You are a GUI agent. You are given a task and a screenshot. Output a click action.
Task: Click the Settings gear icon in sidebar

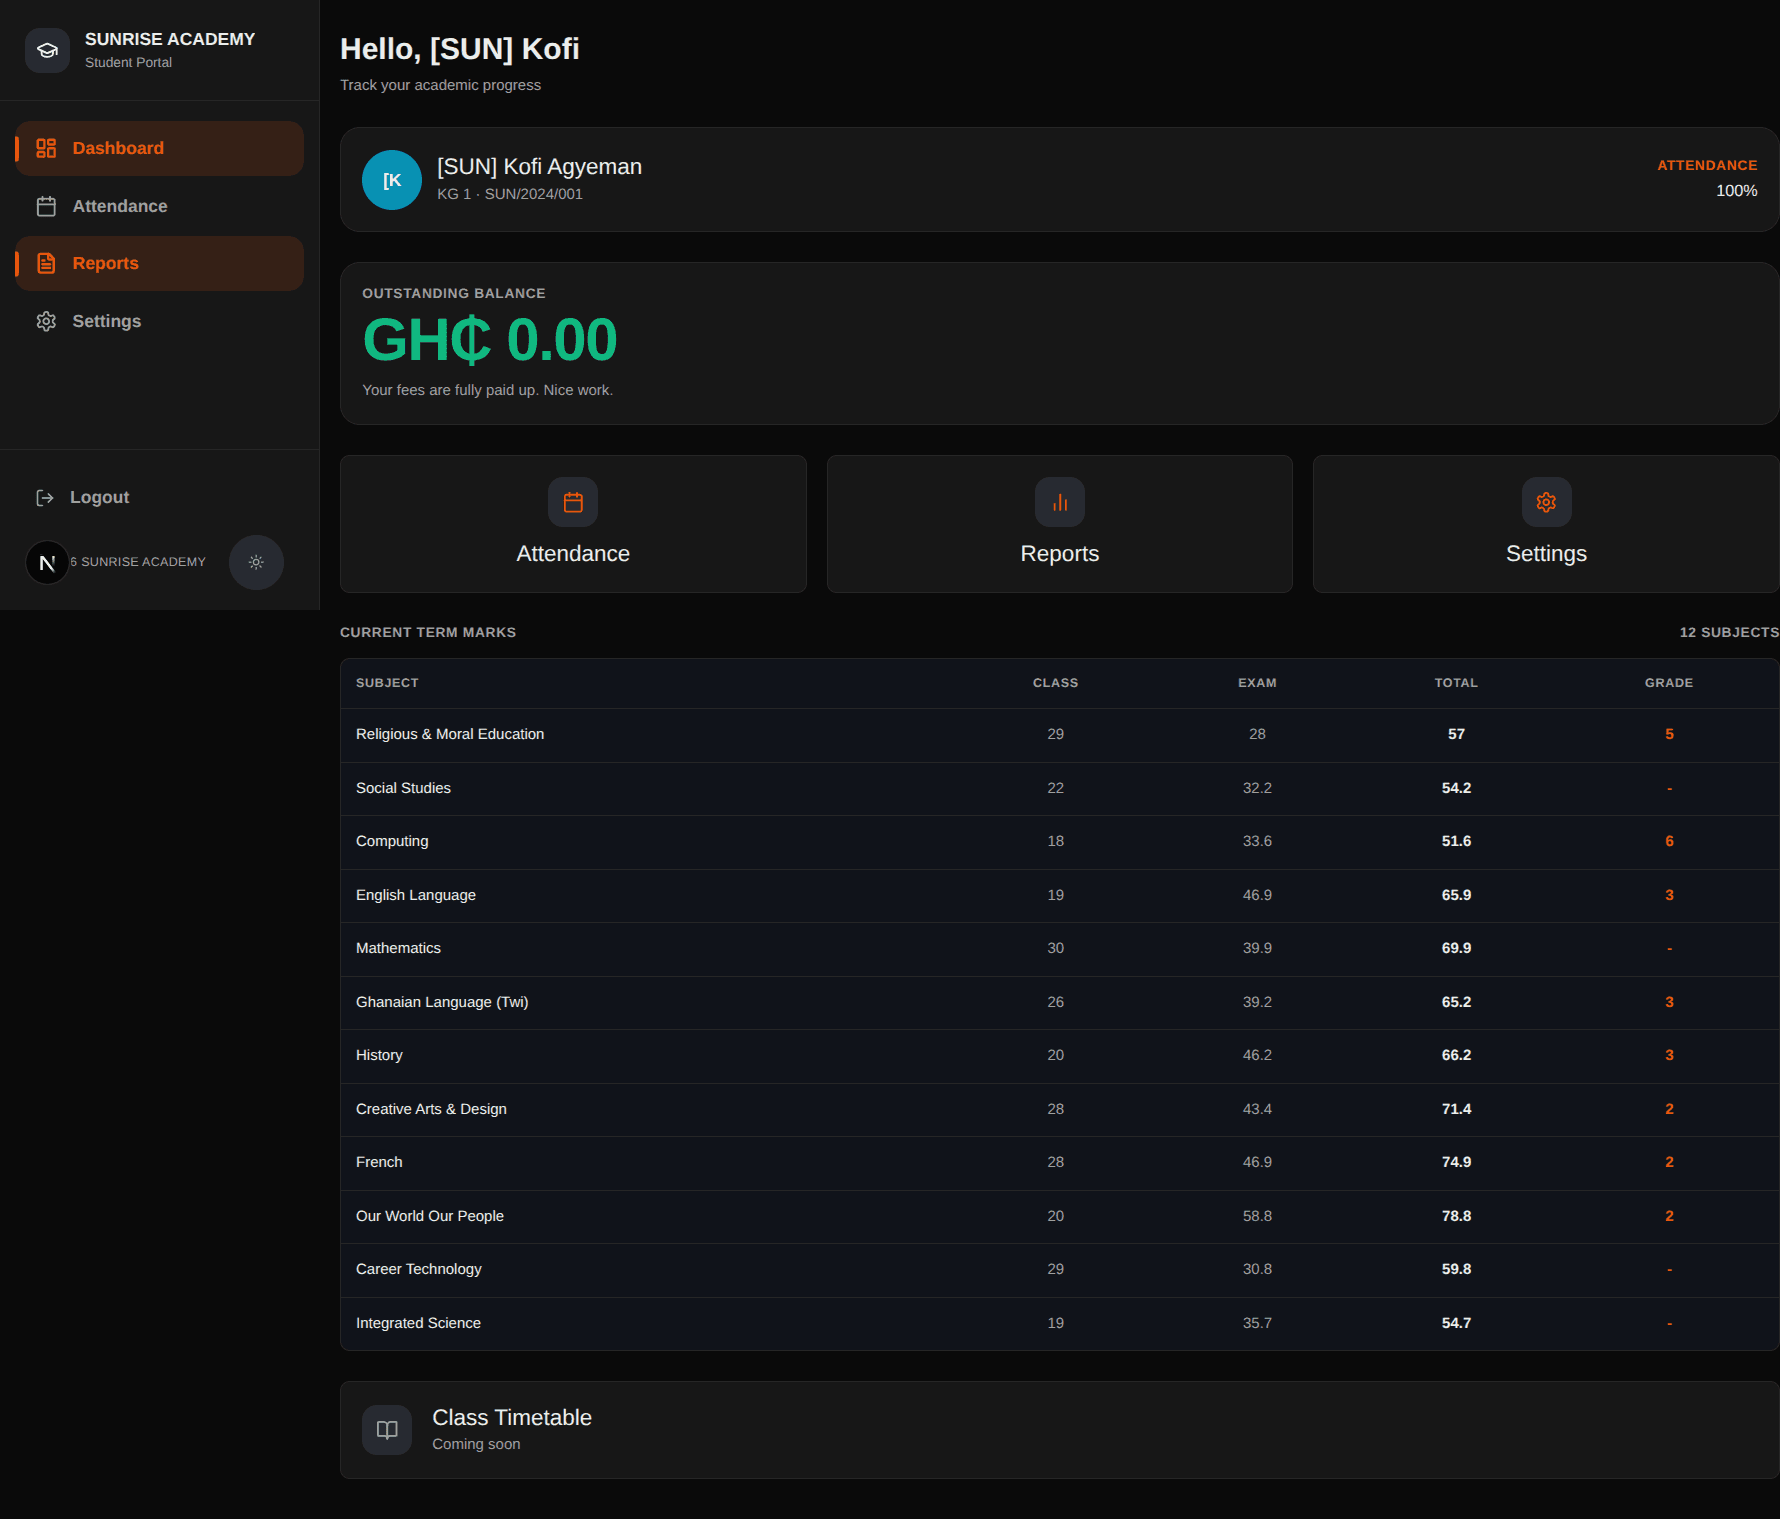46,321
